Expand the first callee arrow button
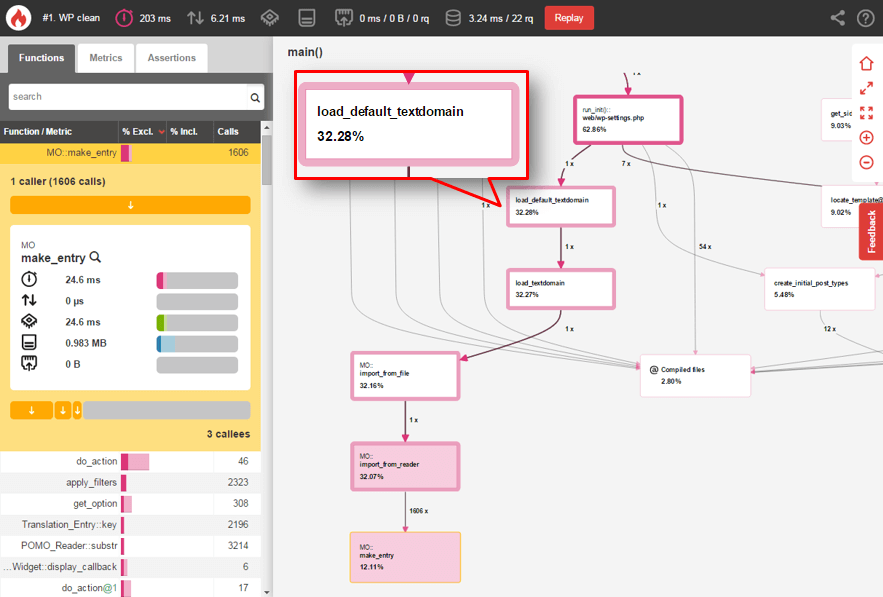 pyautogui.click(x=32, y=411)
